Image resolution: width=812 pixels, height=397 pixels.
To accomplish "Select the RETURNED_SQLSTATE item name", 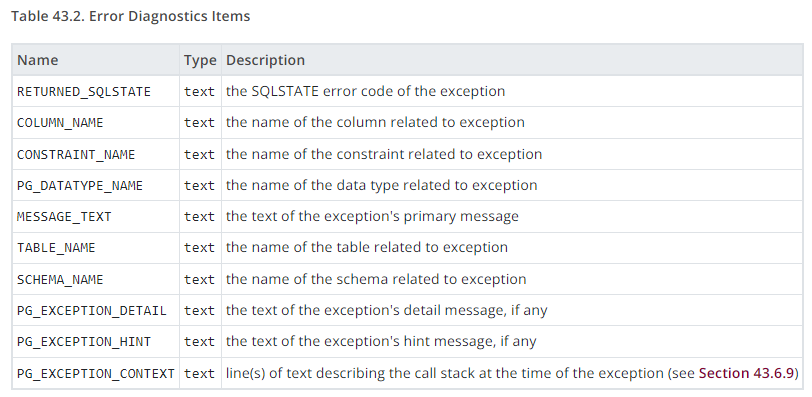I will [x=84, y=92].
